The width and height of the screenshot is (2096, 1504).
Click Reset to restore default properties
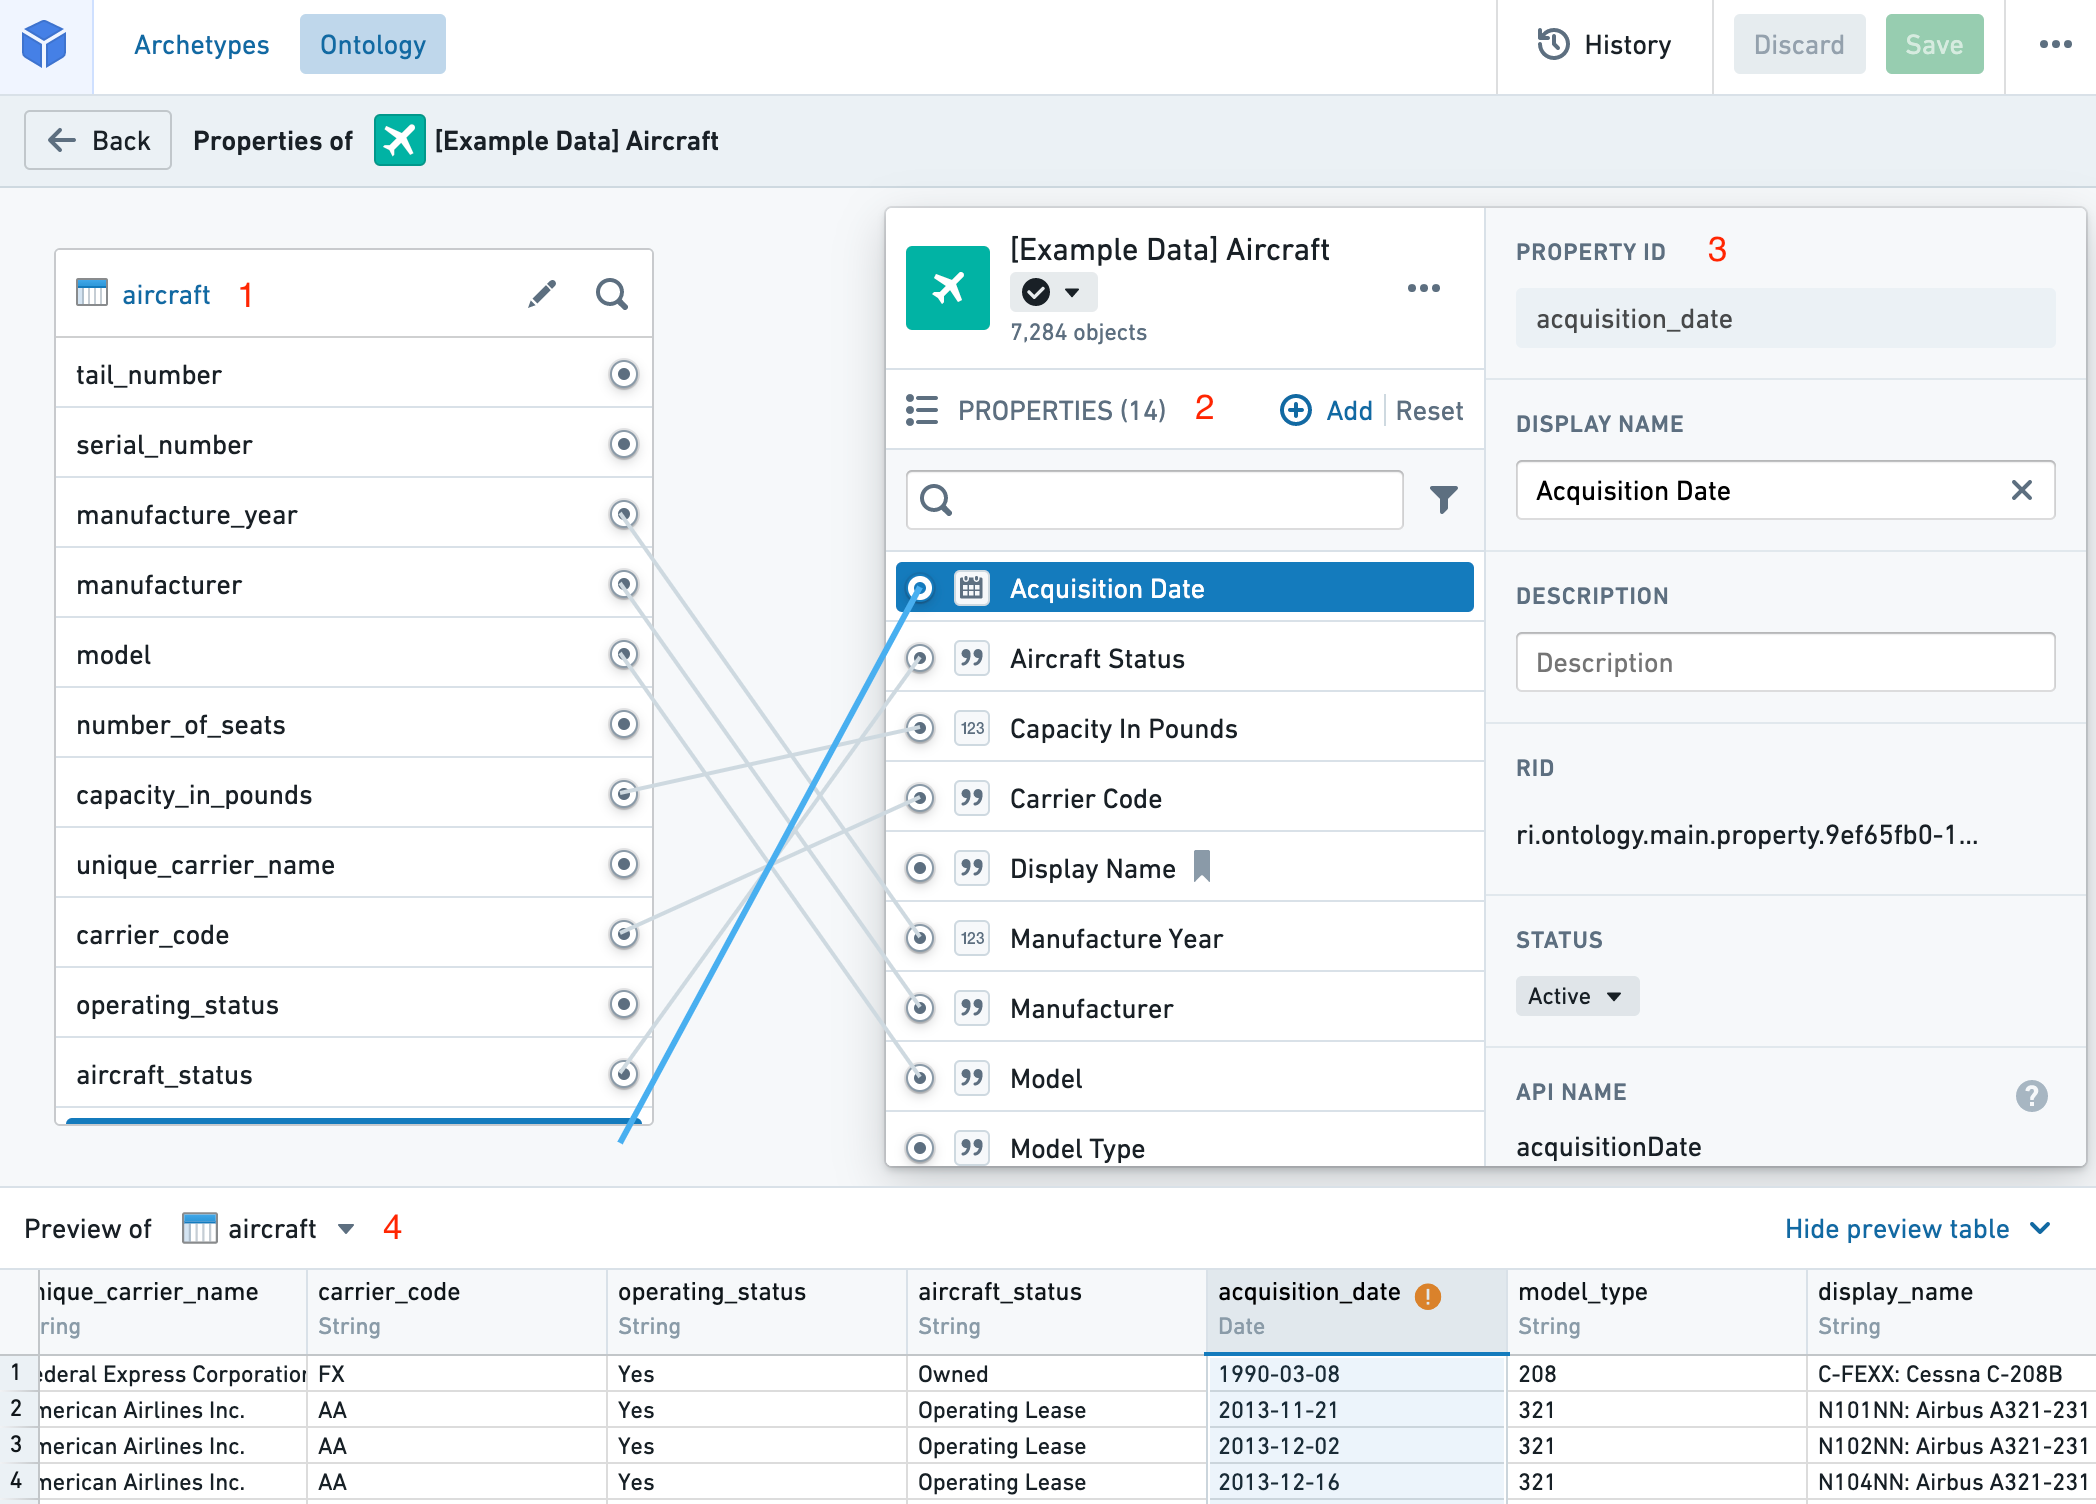(x=1427, y=410)
